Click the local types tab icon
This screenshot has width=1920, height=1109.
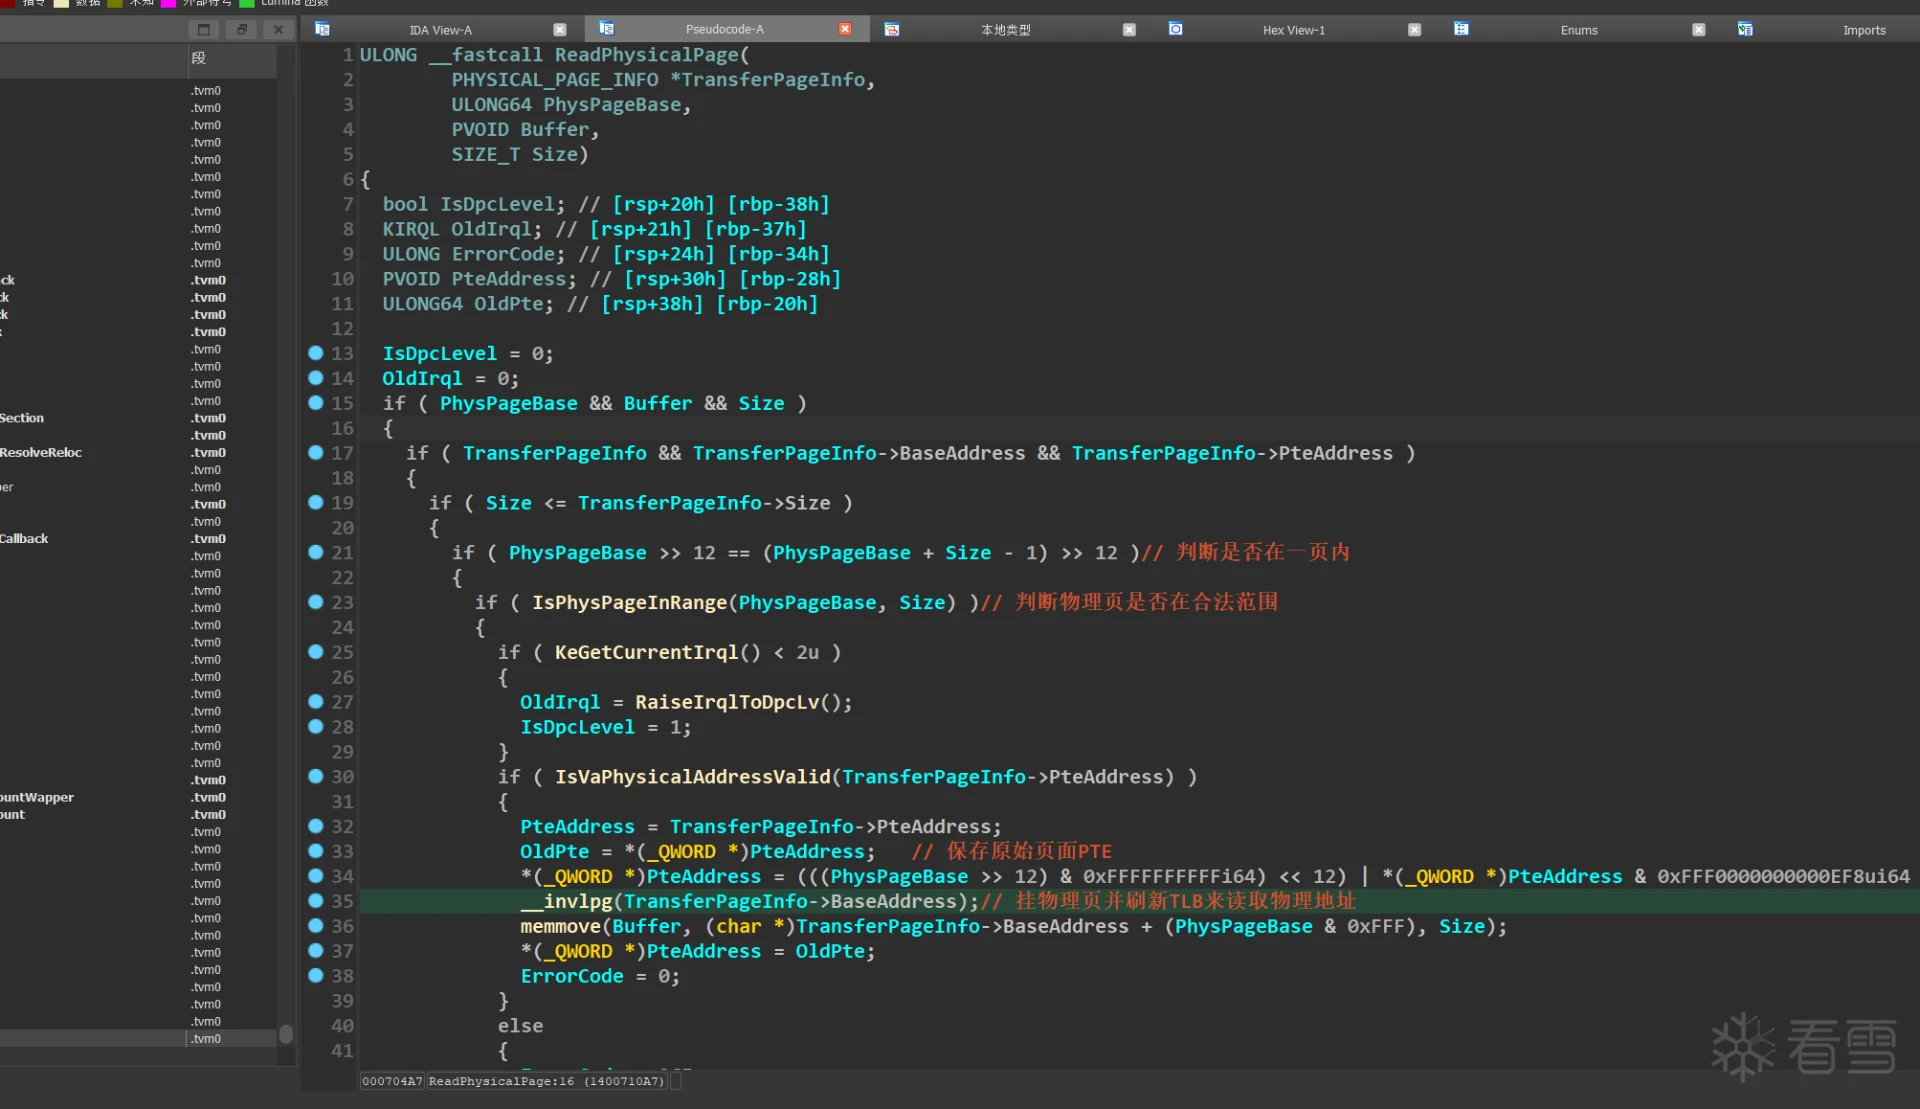point(892,29)
